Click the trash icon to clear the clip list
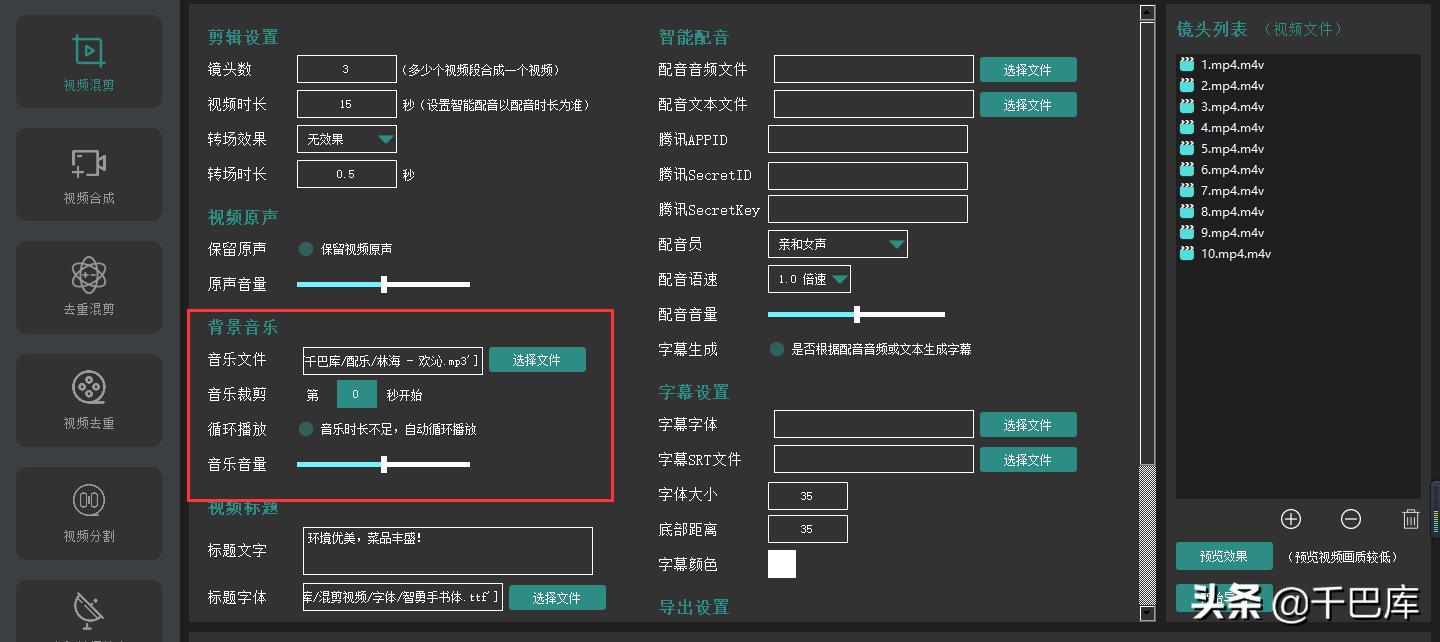 tap(1411, 518)
